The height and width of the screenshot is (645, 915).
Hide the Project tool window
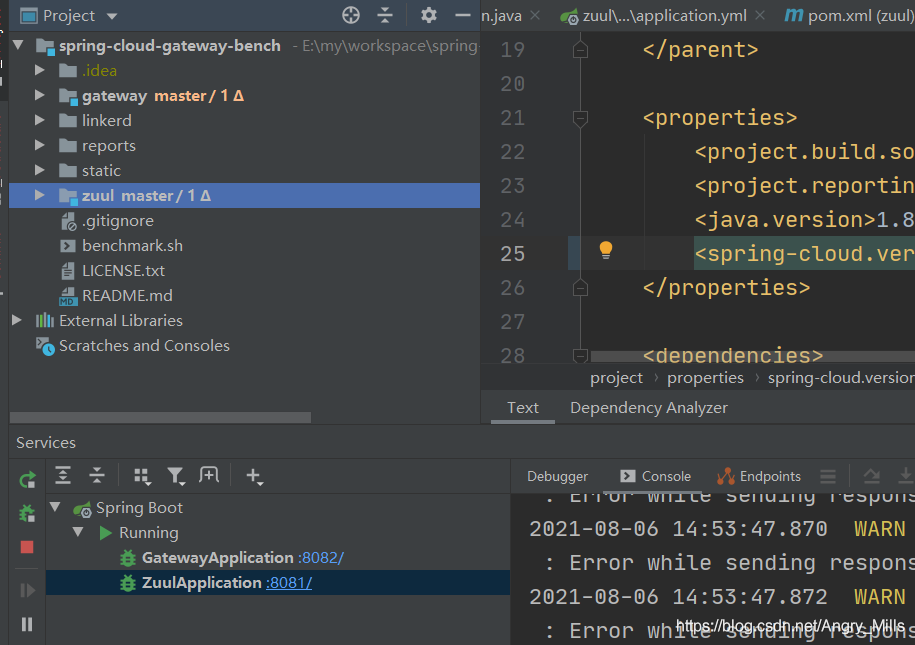pos(463,15)
